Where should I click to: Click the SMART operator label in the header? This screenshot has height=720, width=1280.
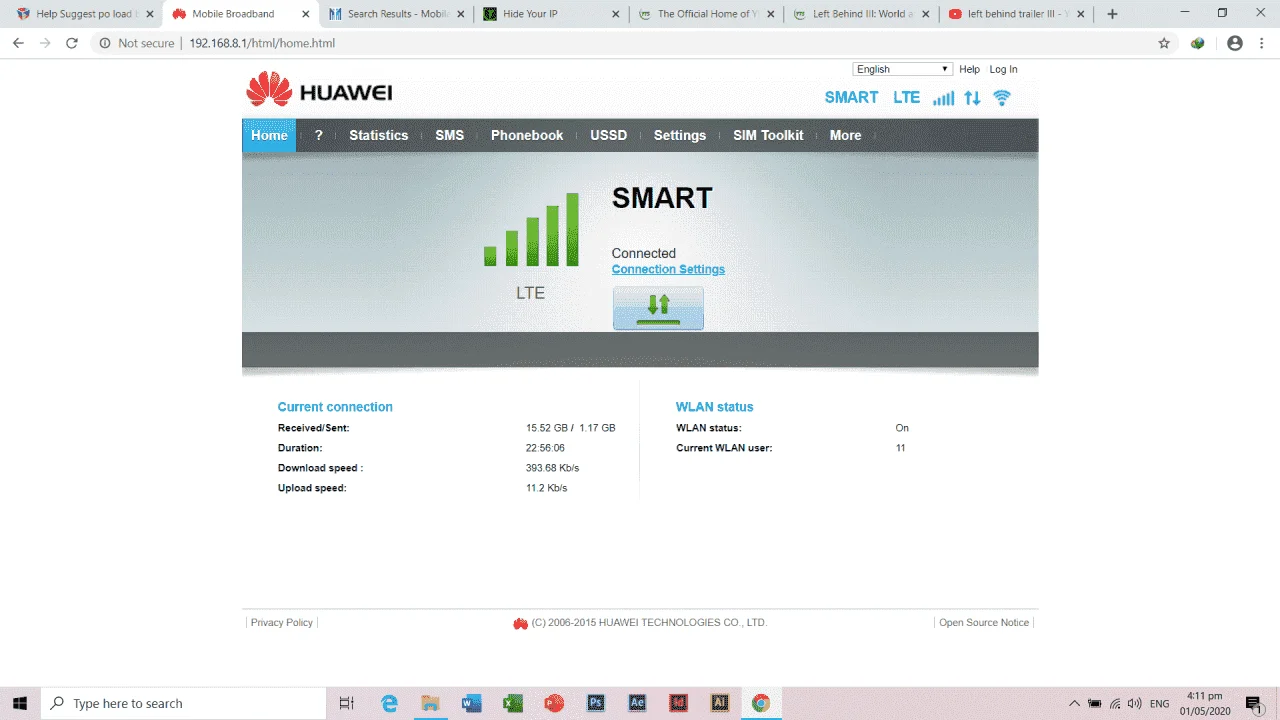coord(852,97)
